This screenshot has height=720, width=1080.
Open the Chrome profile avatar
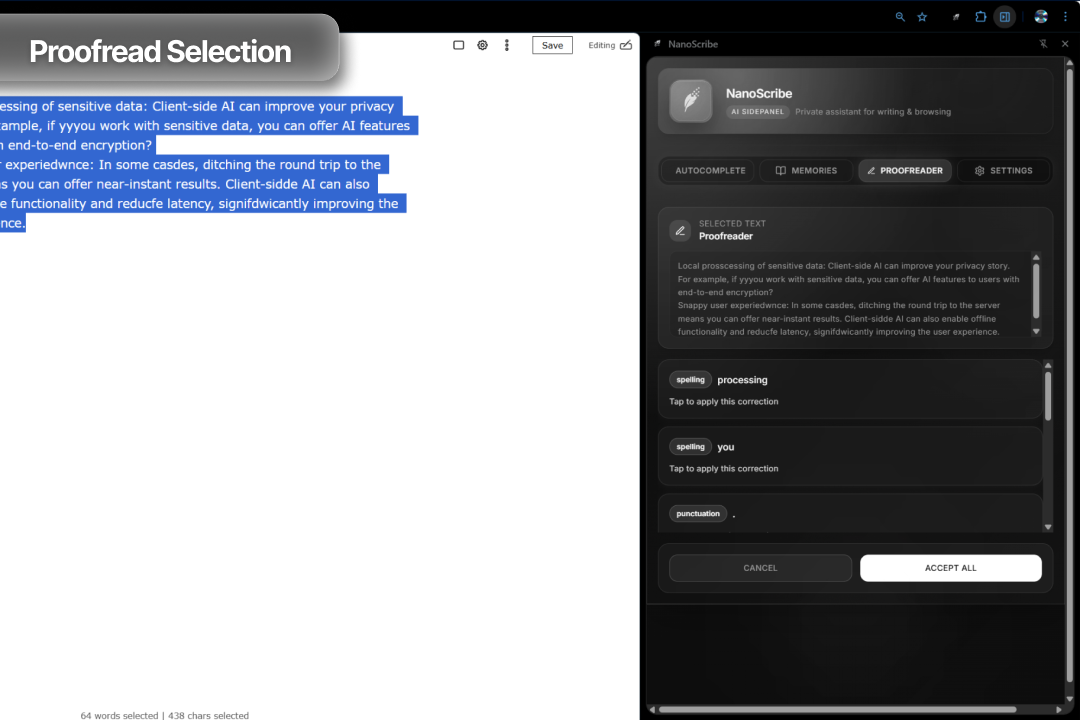[1041, 17]
